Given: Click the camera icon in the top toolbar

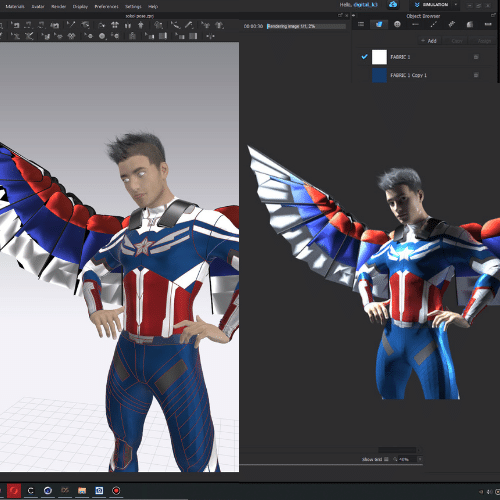Looking at the screenshot, I should pos(55,25).
